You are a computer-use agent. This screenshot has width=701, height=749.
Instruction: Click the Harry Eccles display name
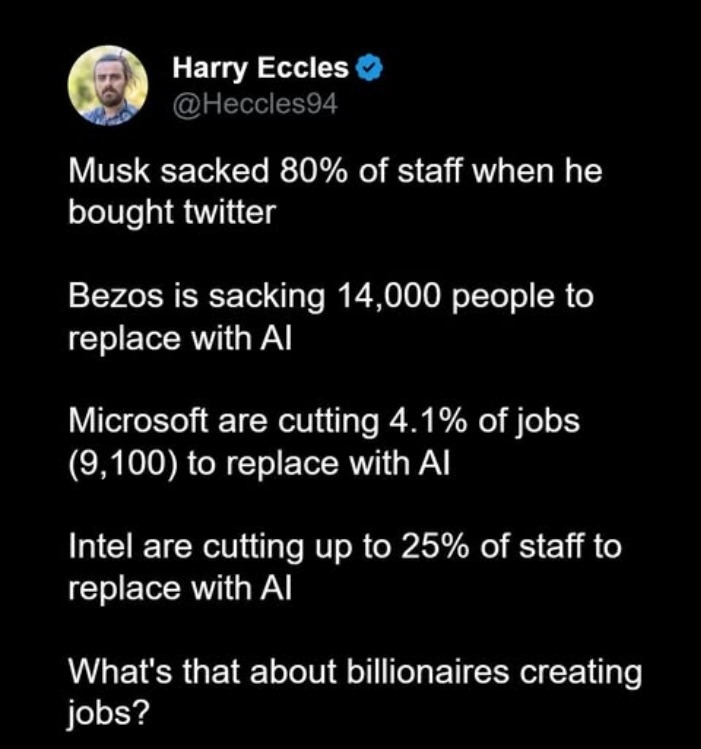tap(261, 68)
